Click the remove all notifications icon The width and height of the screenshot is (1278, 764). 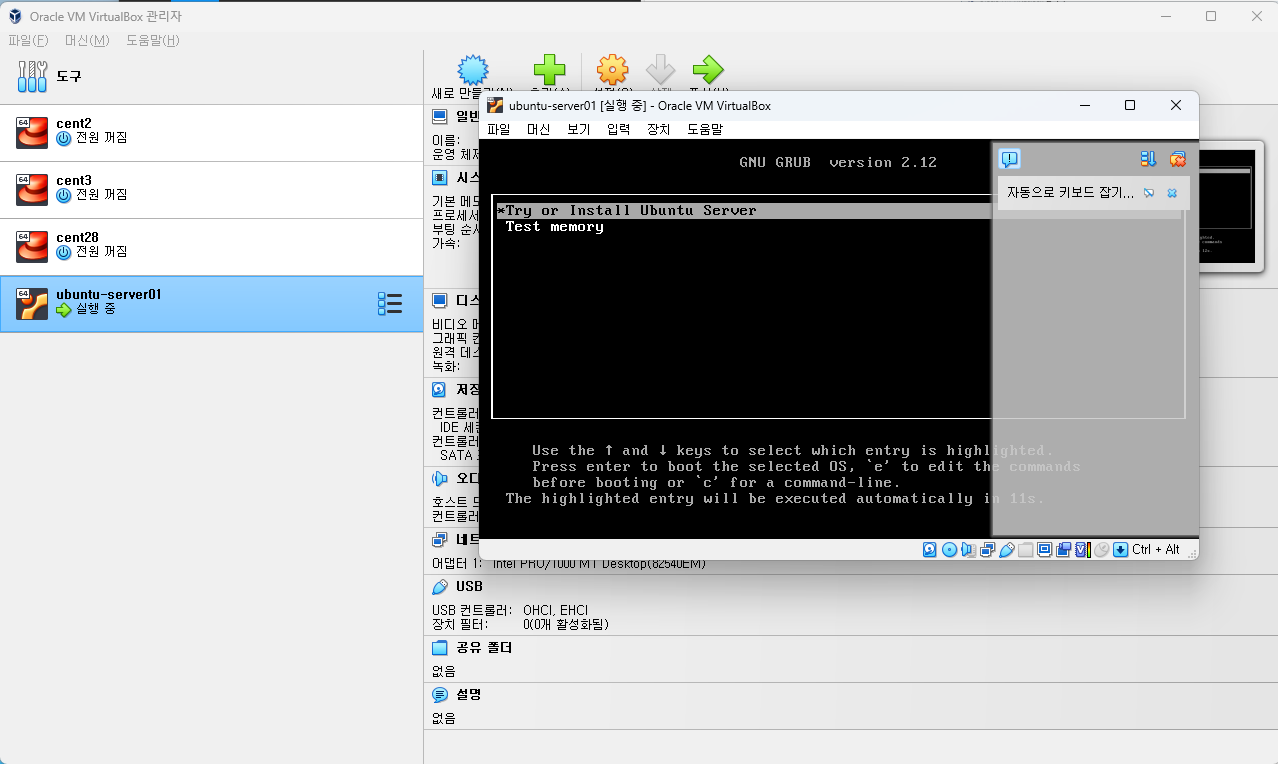[1177, 159]
